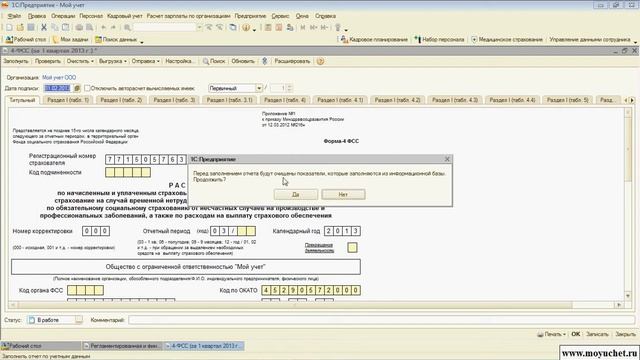The height and width of the screenshot is (360, 640).
Task: Open Рабочий стол from the panel
Action: (26, 40)
